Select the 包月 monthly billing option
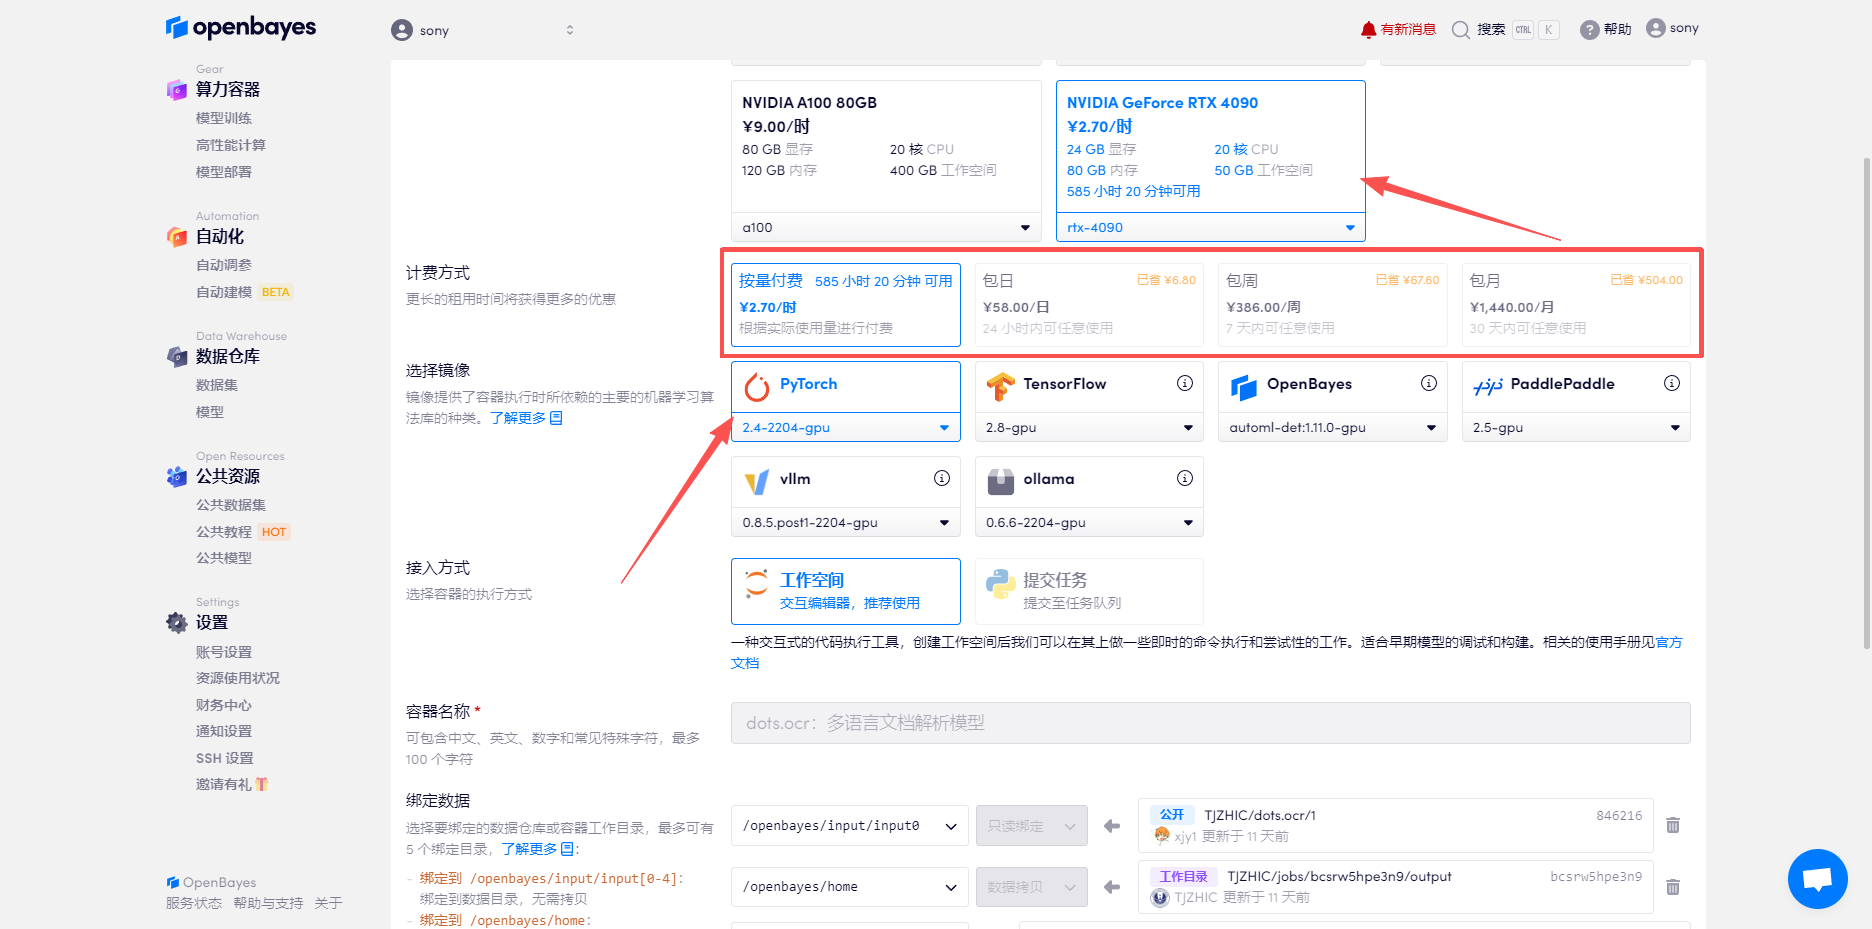1872x929 pixels. [x=1575, y=304]
